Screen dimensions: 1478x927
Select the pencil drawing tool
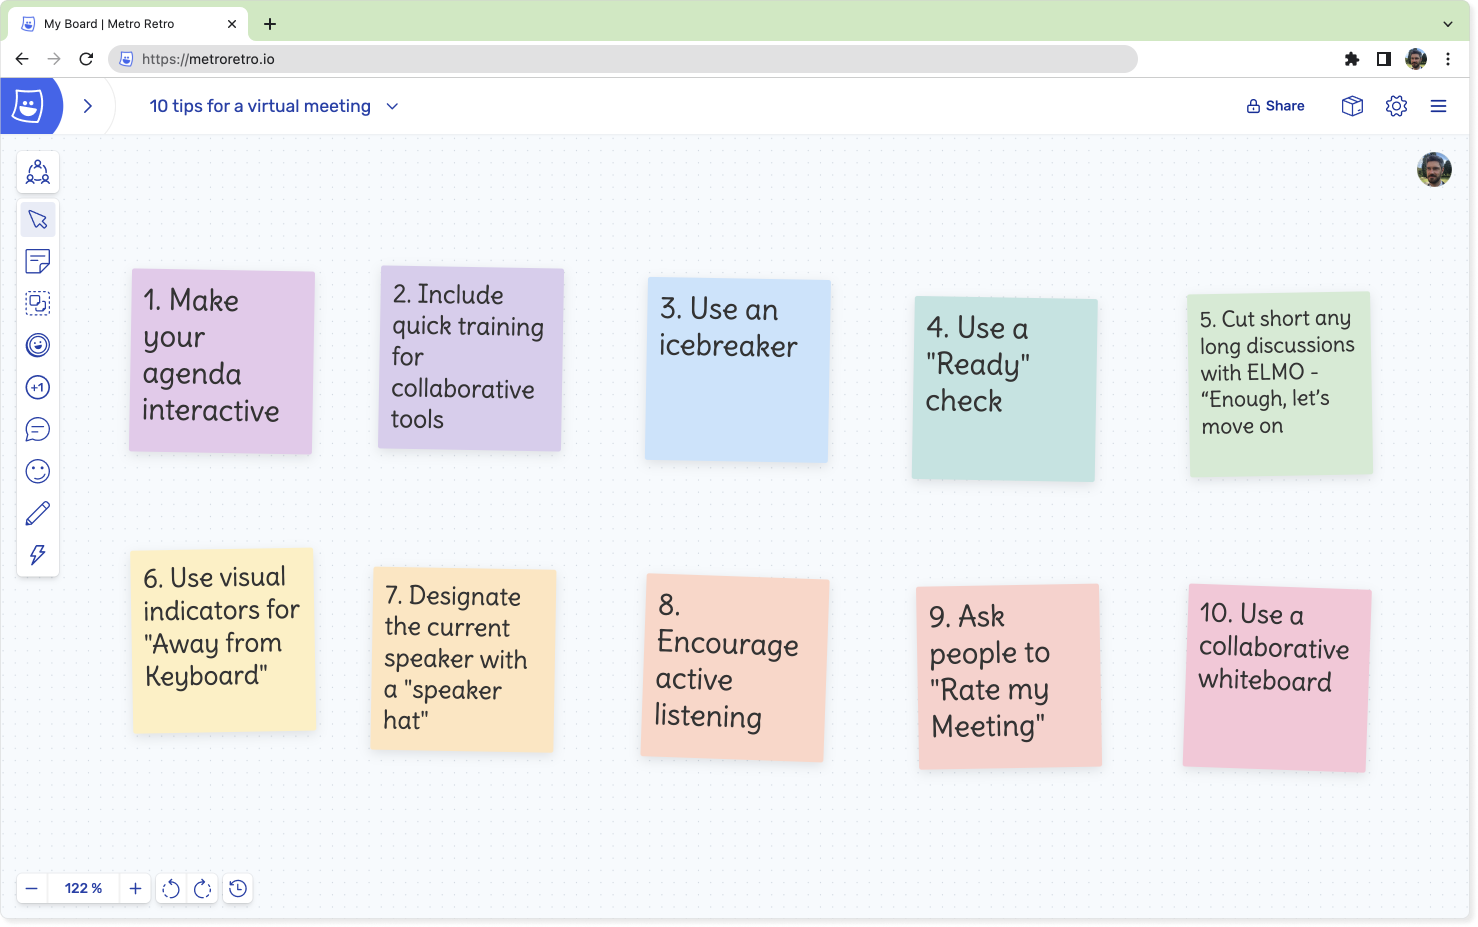tap(38, 514)
